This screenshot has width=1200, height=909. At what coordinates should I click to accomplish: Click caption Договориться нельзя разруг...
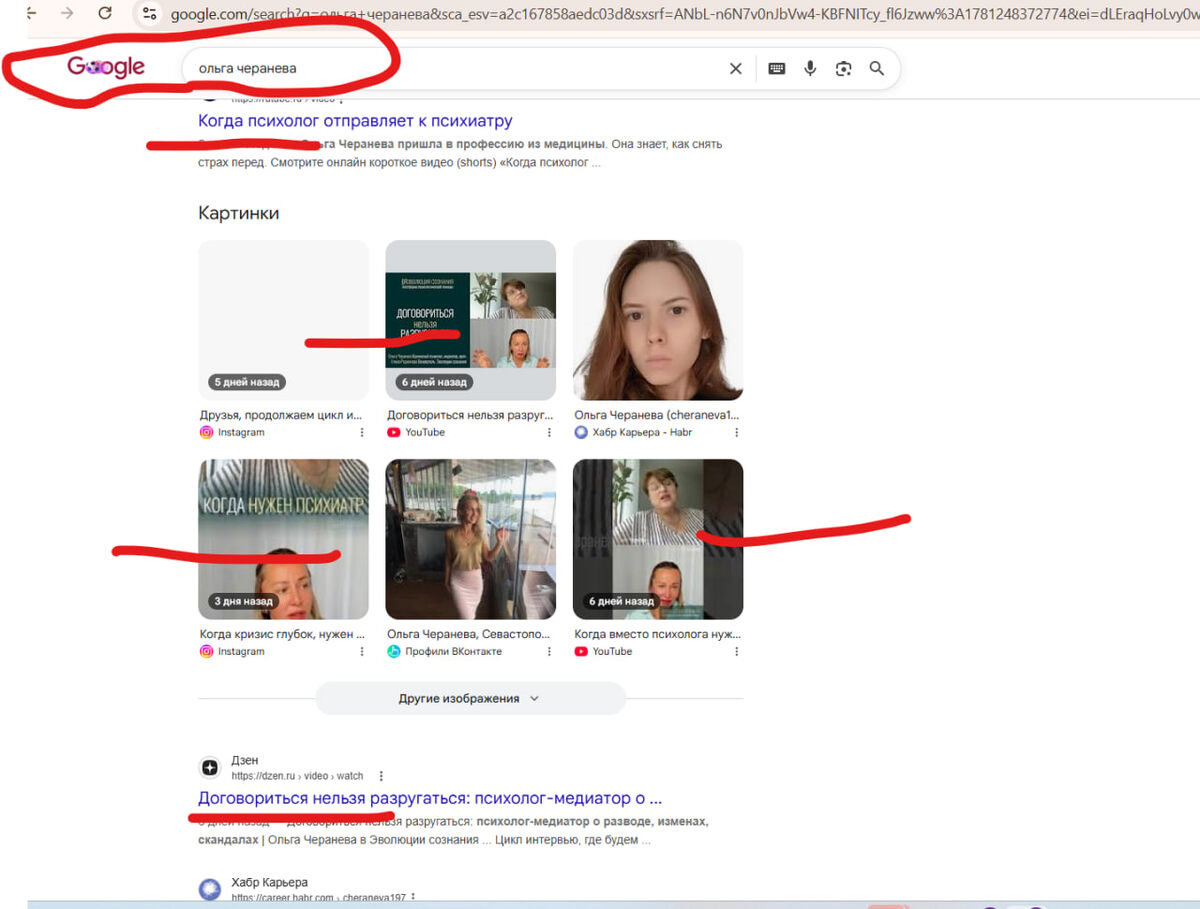(470, 414)
